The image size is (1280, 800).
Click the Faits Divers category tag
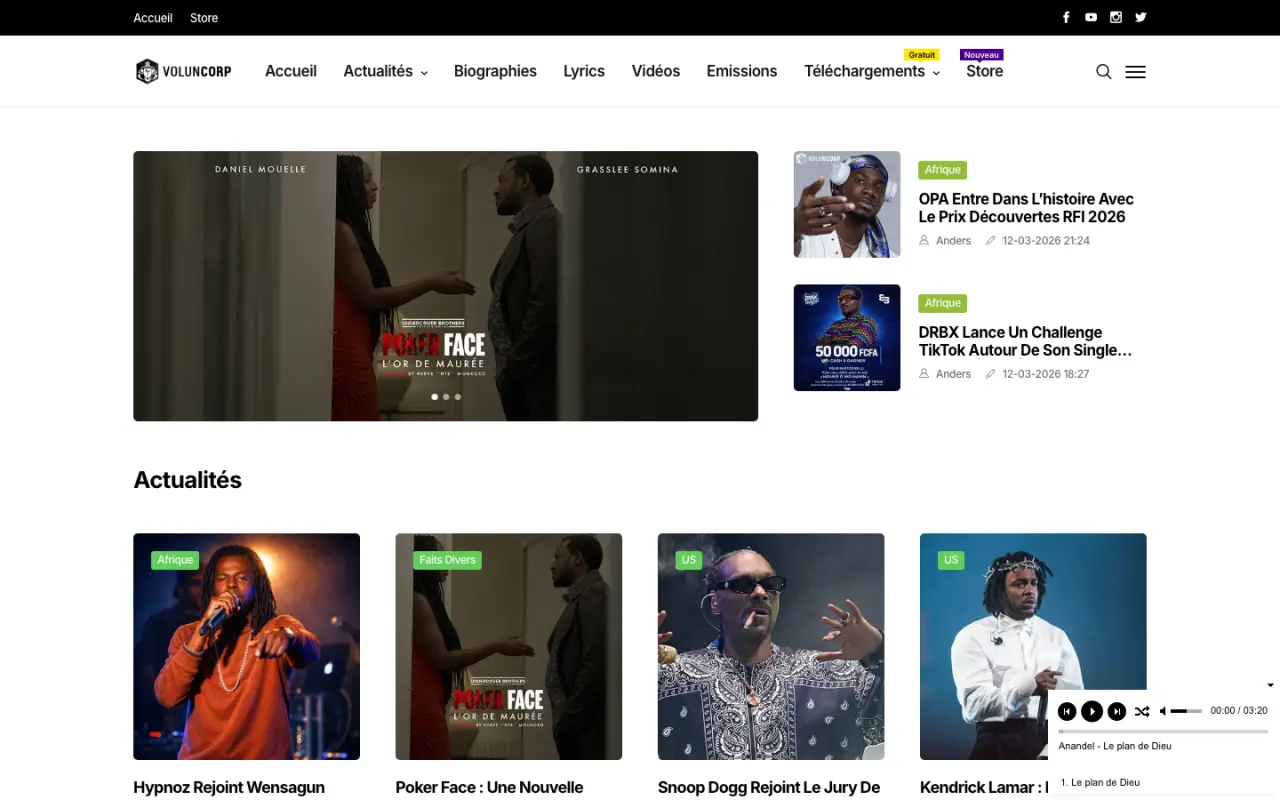447,560
